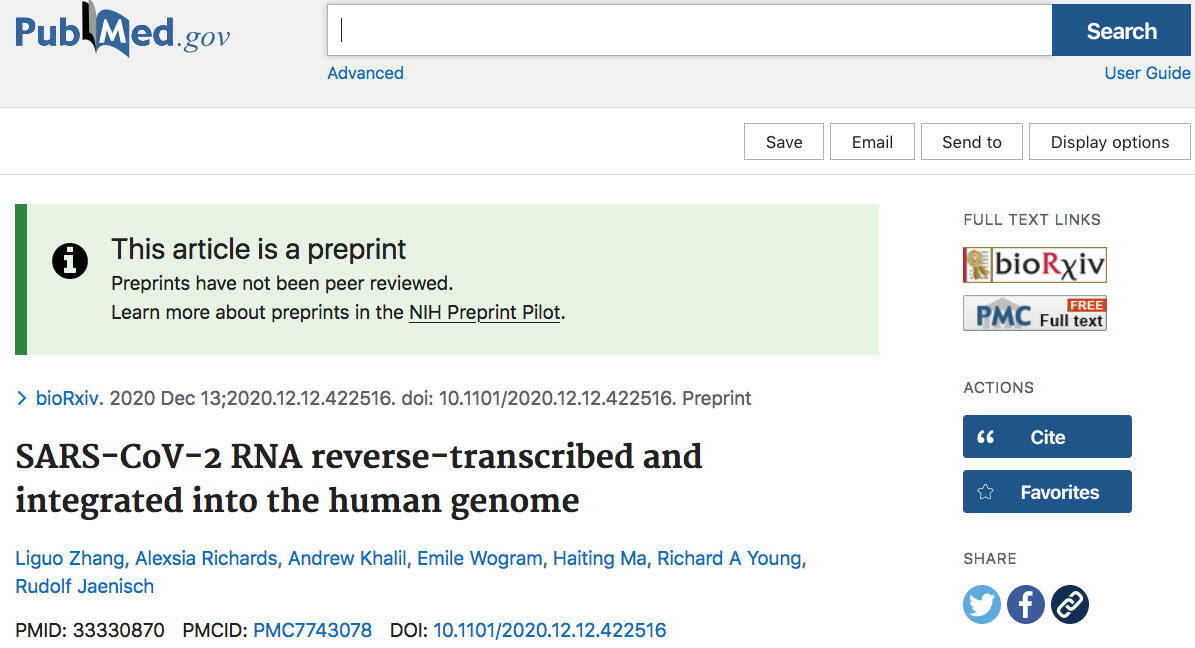Open NIH Preprint Pilot link

(x=484, y=312)
